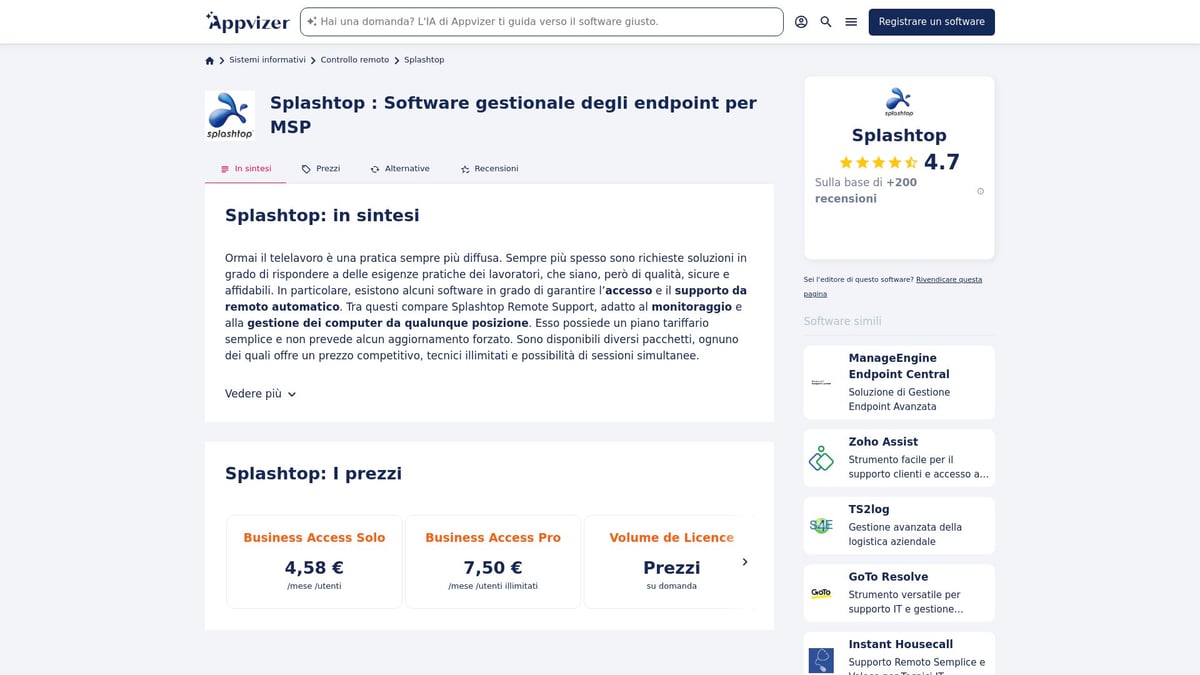Select the Zoho Assist logo icon

[821, 458]
